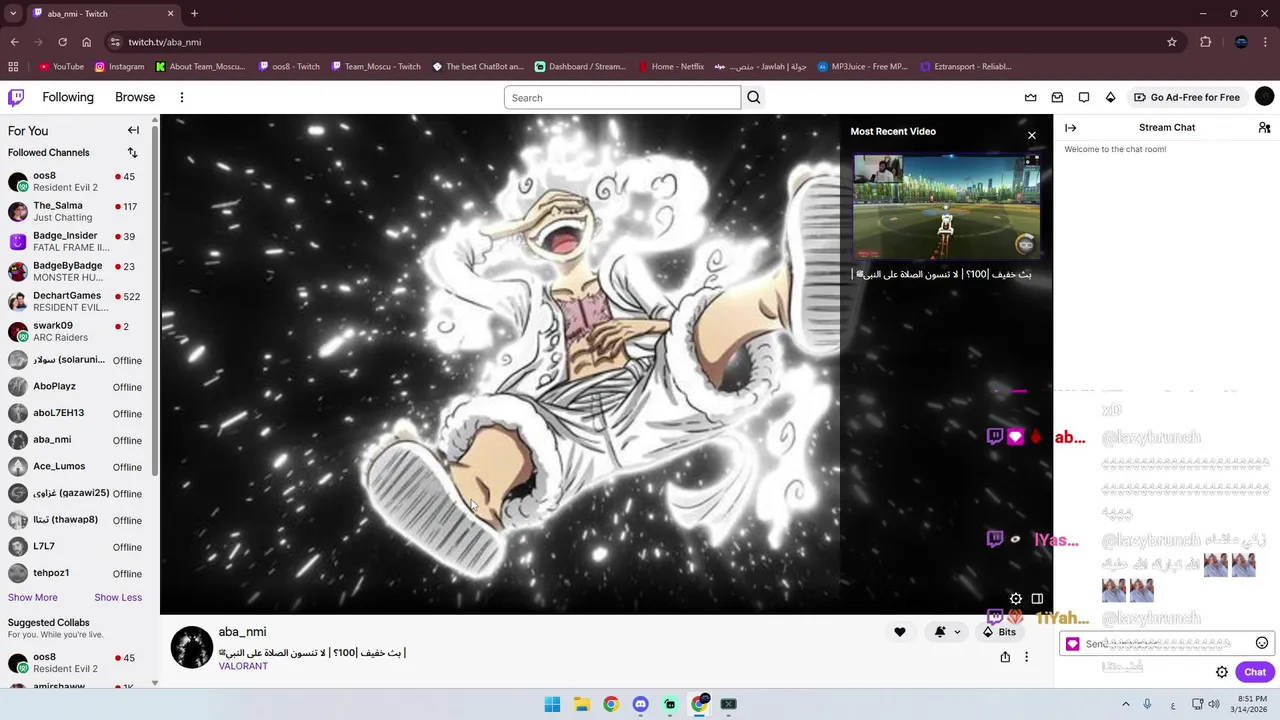The image size is (1280, 720).
Task: Open the MP3Juice bookmark
Action: tap(862, 67)
